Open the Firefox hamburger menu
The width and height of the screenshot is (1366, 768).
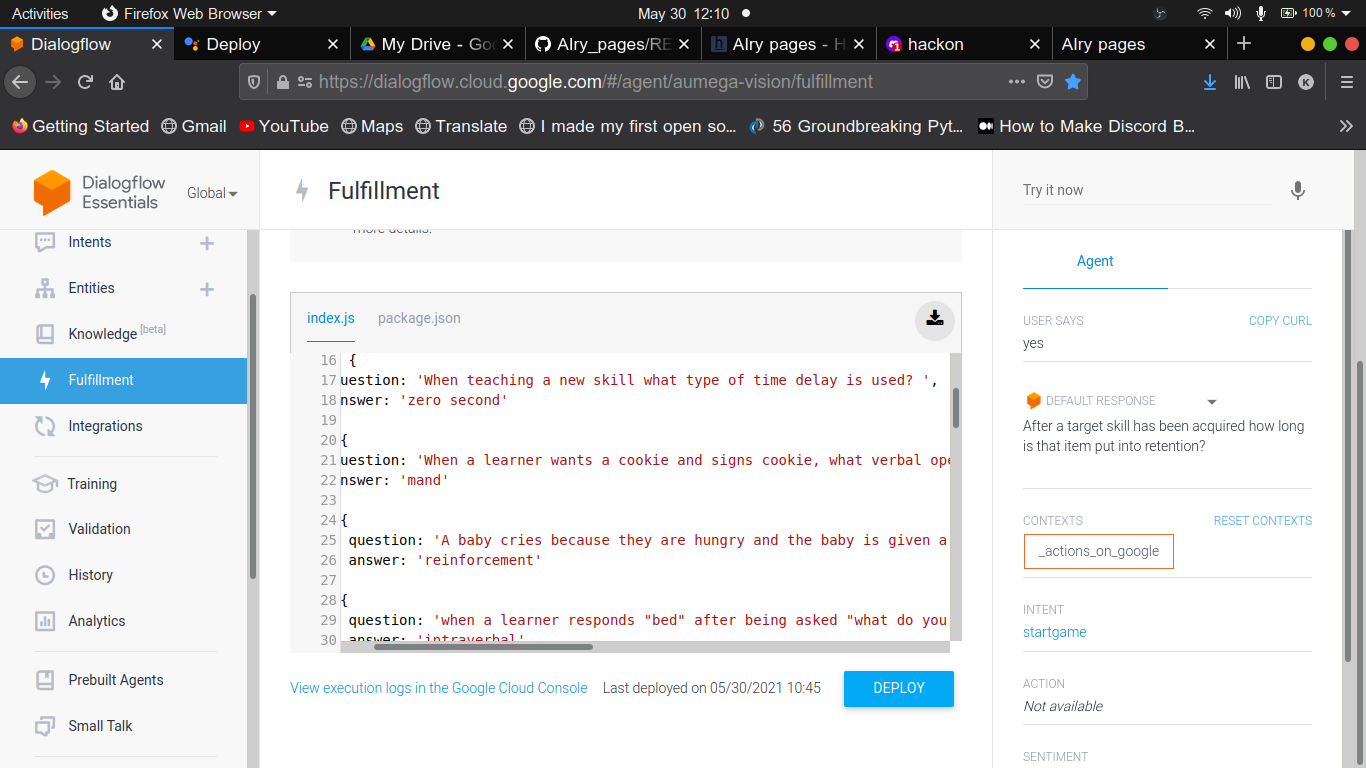pyautogui.click(x=1347, y=82)
